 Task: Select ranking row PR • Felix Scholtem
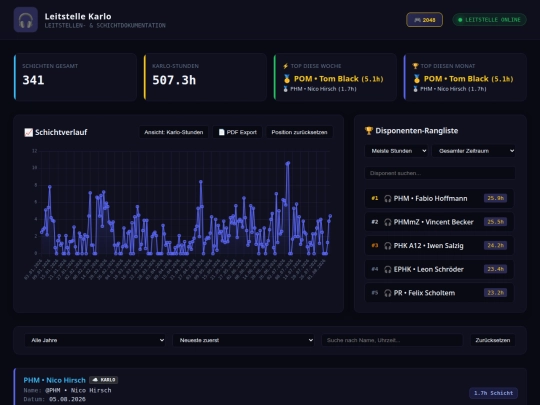point(439,293)
